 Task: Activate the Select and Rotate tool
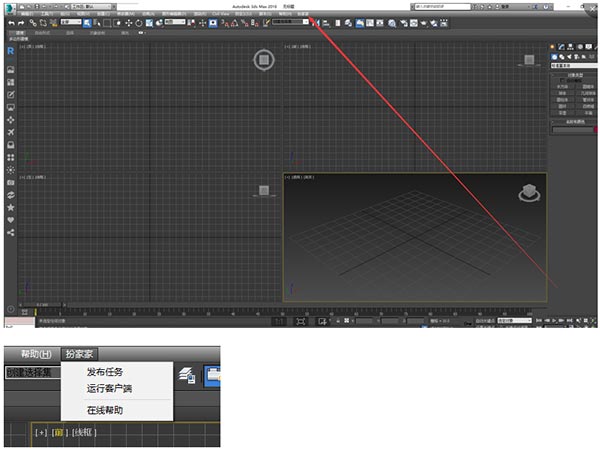pos(139,23)
